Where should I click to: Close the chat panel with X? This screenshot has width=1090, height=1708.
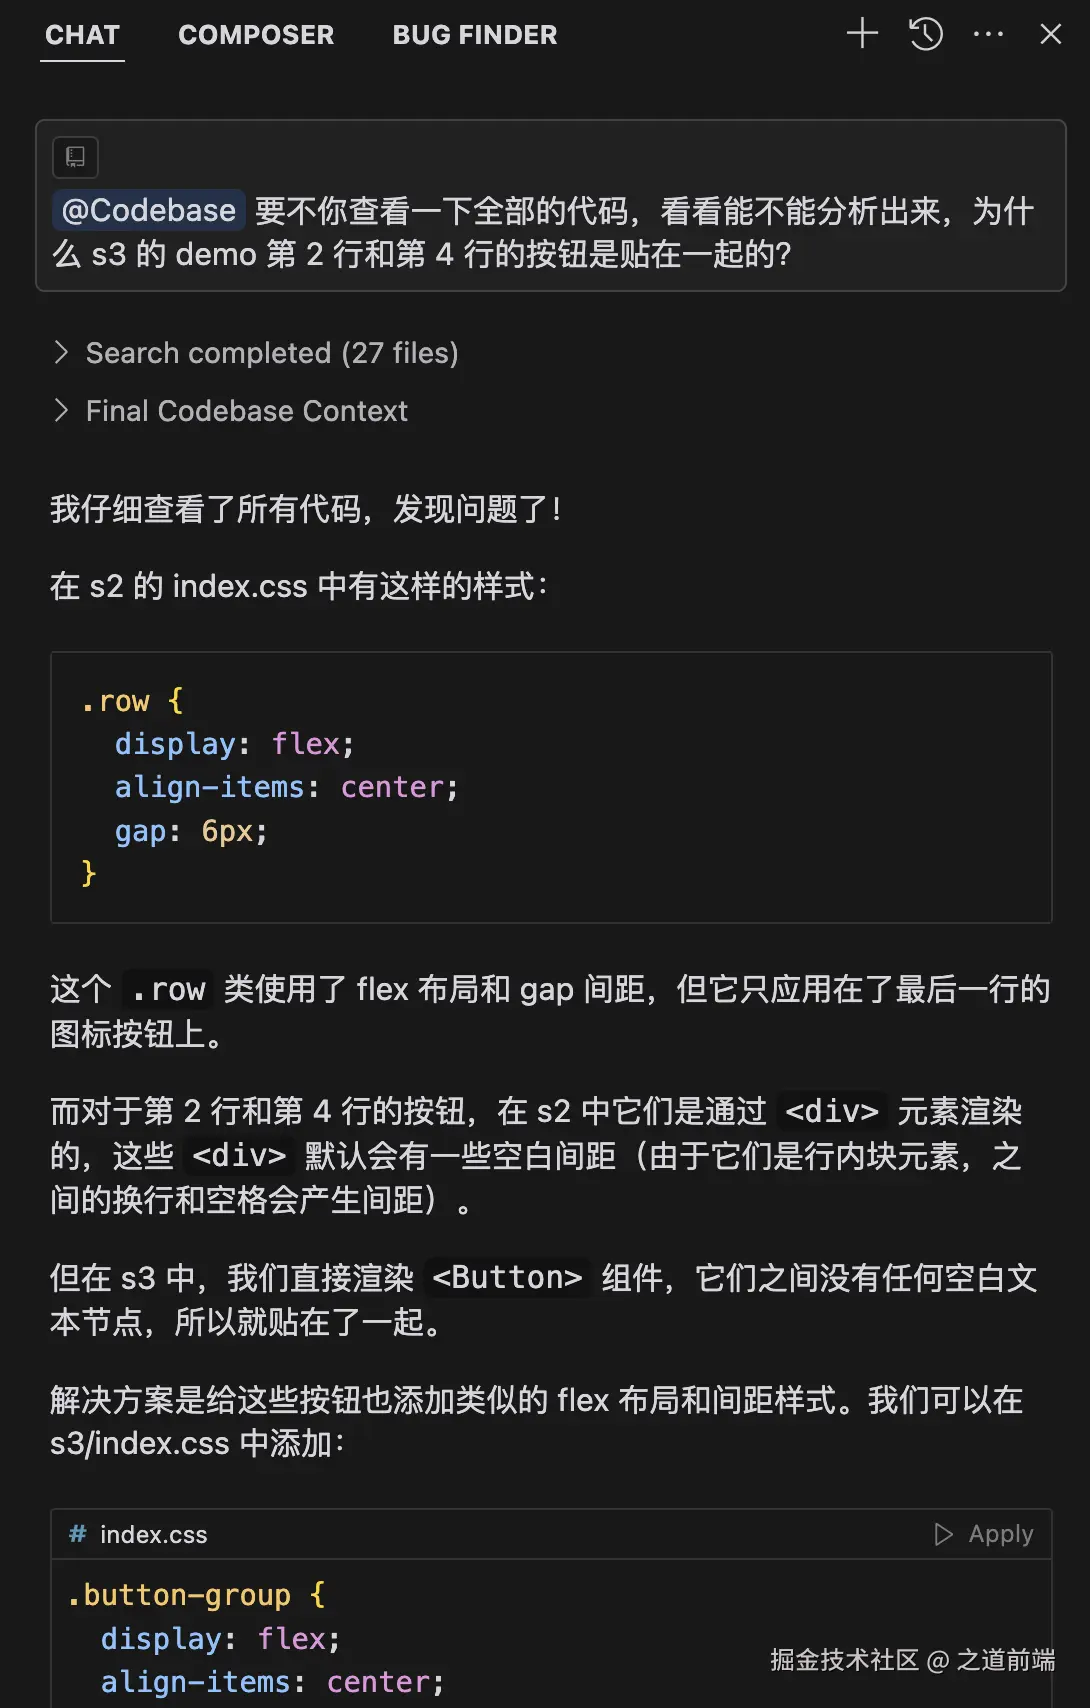1050,34
